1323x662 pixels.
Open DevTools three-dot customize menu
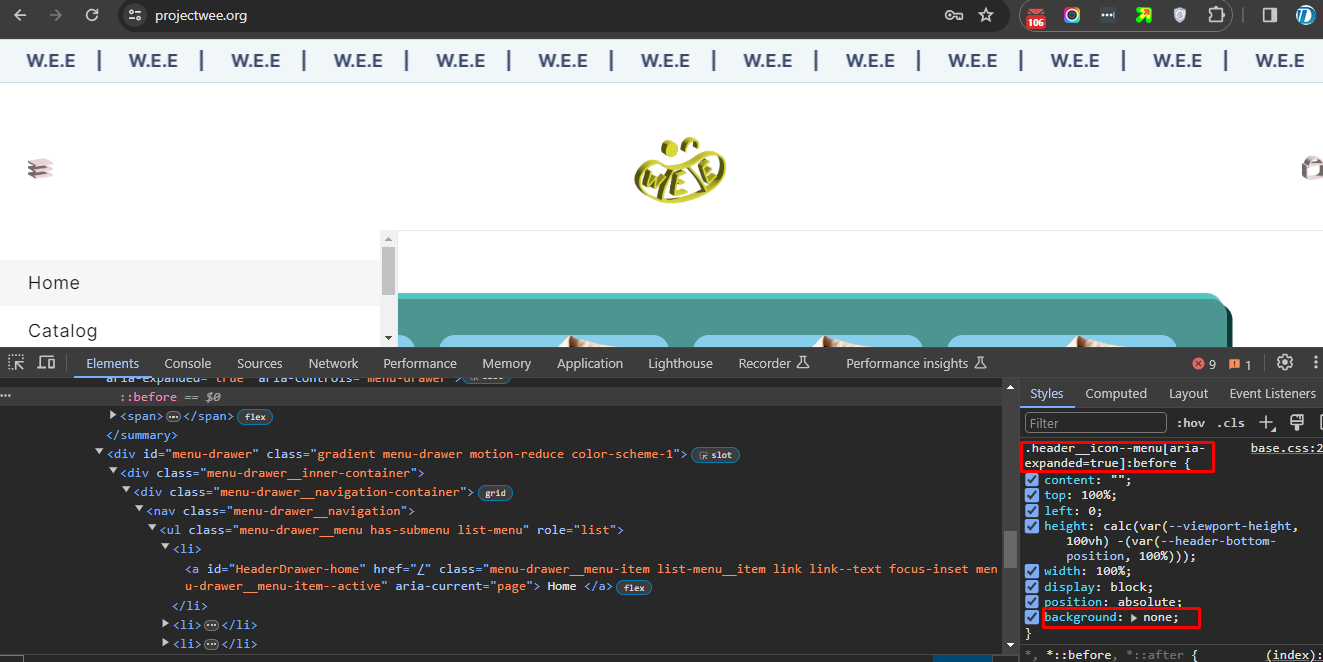click(1316, 363)
